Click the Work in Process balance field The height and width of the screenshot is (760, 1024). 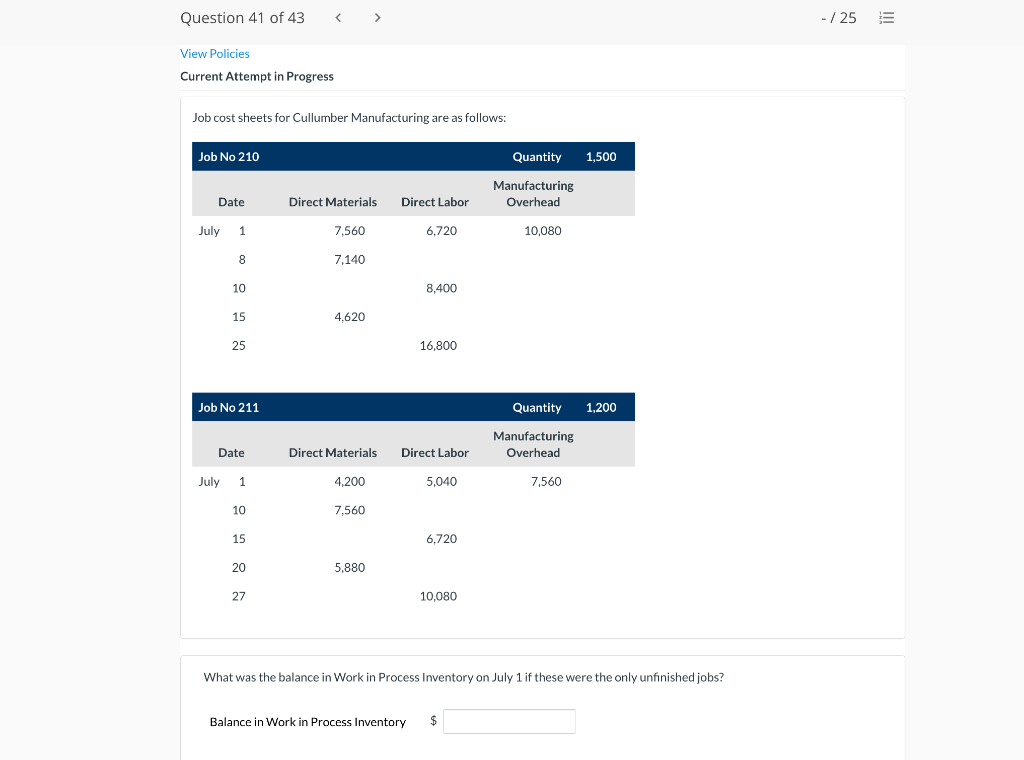[x=509, y=721]
